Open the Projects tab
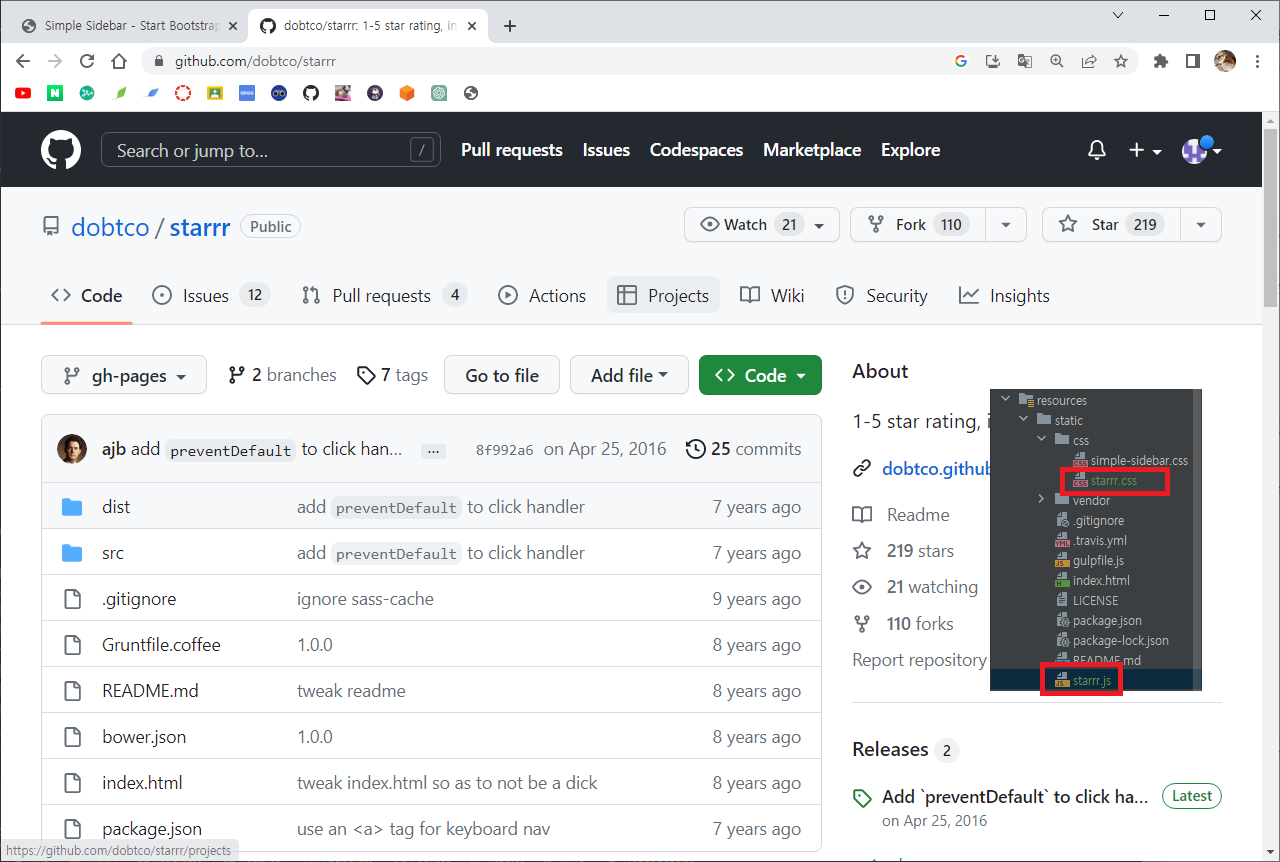 point(663,296)
